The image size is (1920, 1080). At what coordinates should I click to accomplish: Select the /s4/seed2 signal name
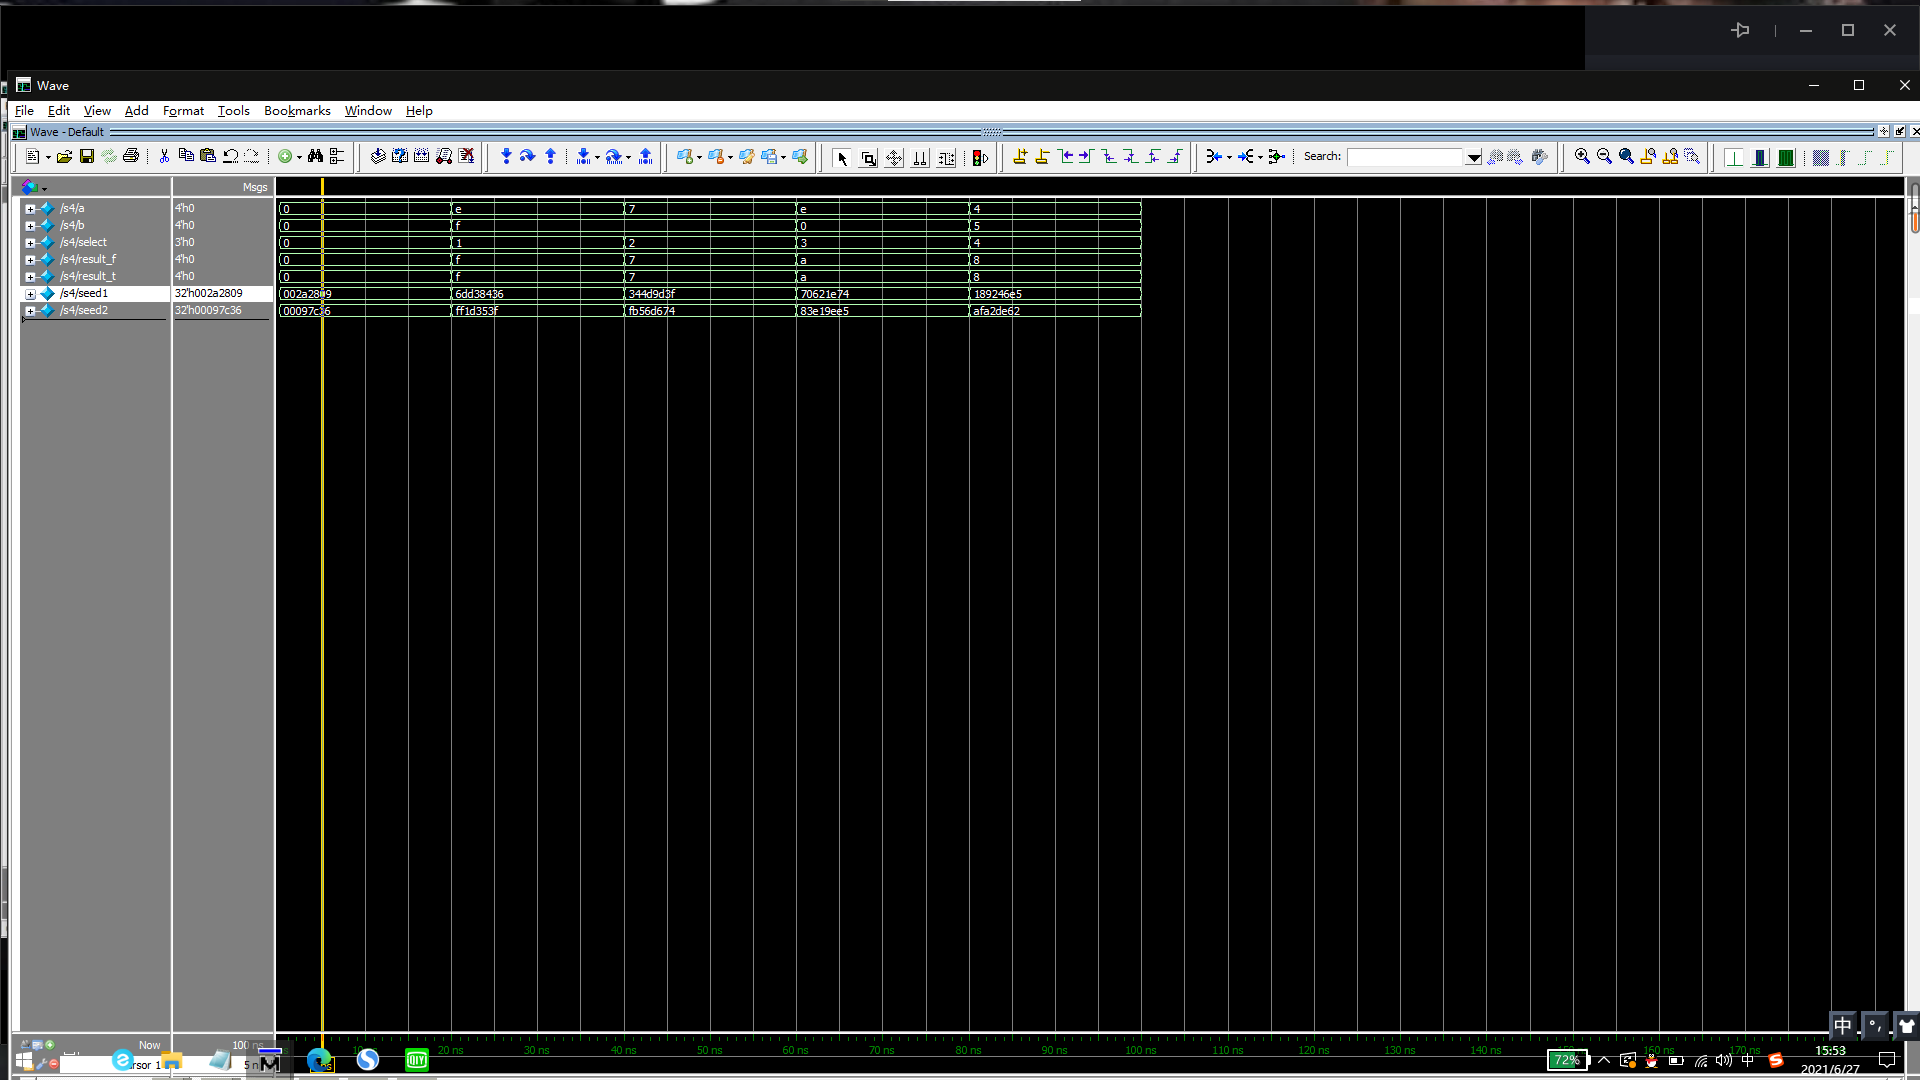click(x=84, y=310)
